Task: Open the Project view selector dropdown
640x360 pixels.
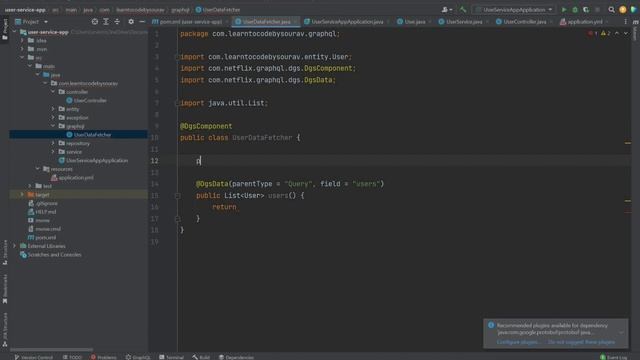Action: coord(32,22)
